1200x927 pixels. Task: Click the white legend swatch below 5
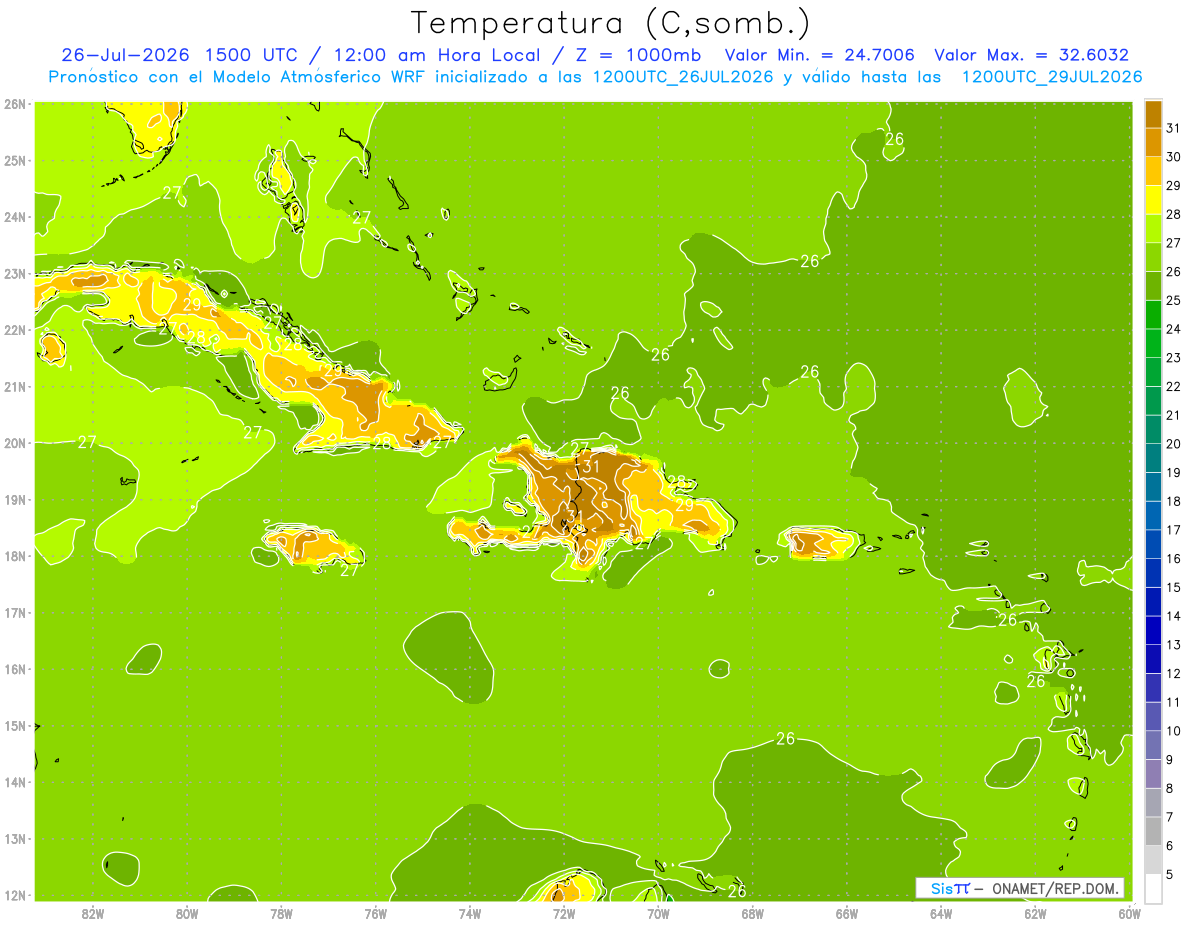[x=1153, y=888]
